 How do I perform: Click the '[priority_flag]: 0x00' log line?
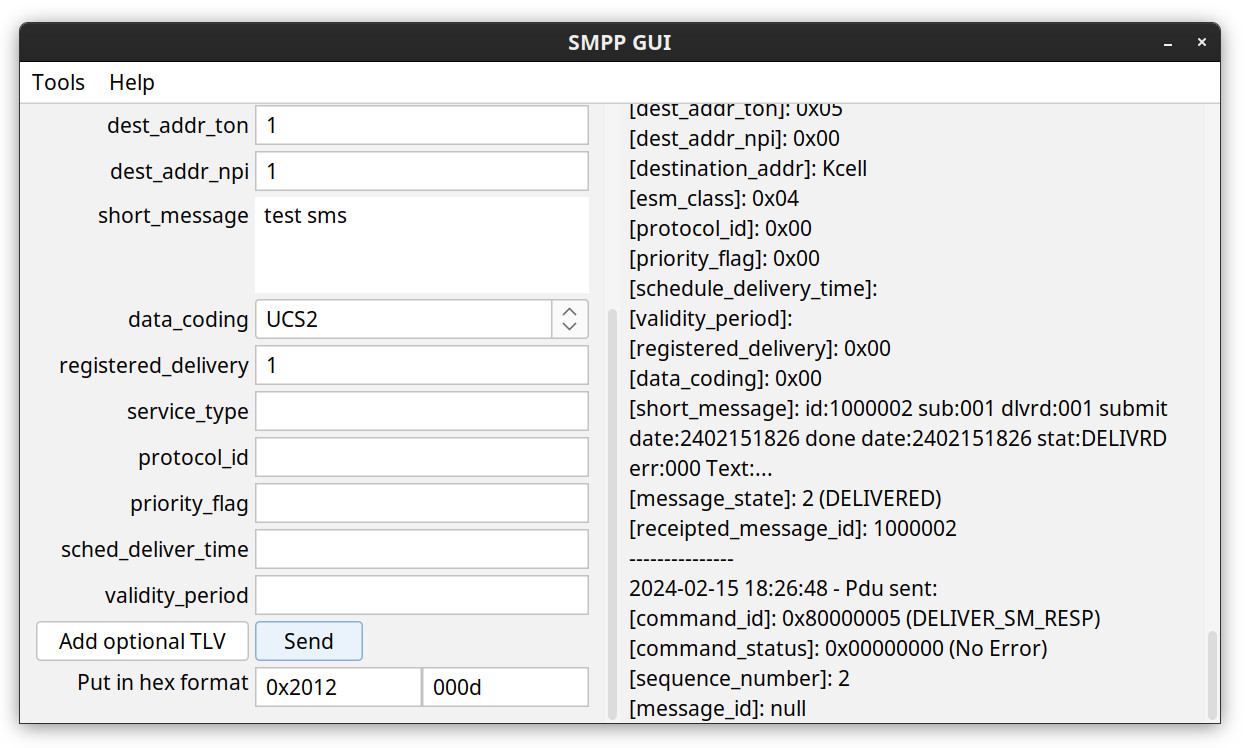[x=724, y=258]
